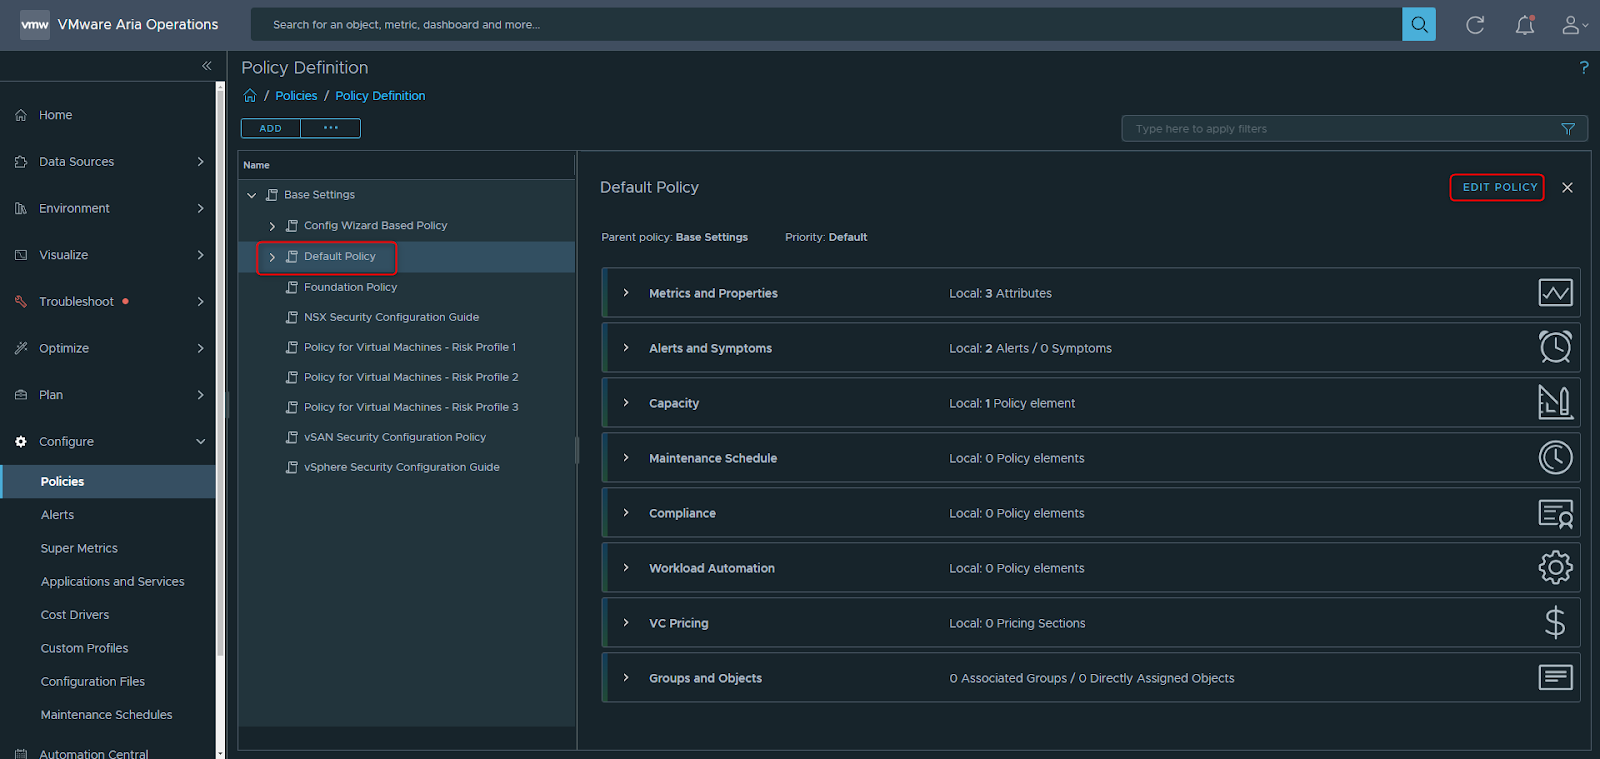Expand the Groups and Objects section
This screenshot has width=1600, height=759.
[626, 678]
